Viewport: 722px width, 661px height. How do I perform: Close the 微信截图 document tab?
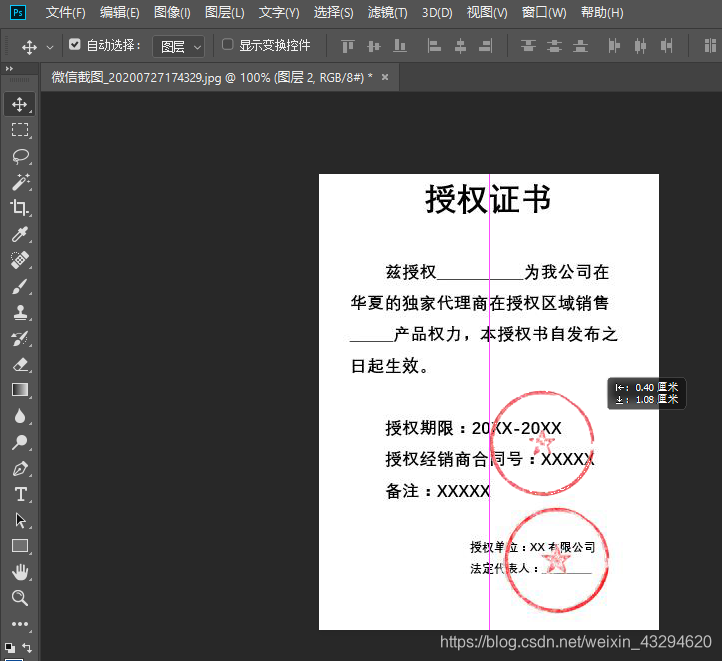pos(385,77)
